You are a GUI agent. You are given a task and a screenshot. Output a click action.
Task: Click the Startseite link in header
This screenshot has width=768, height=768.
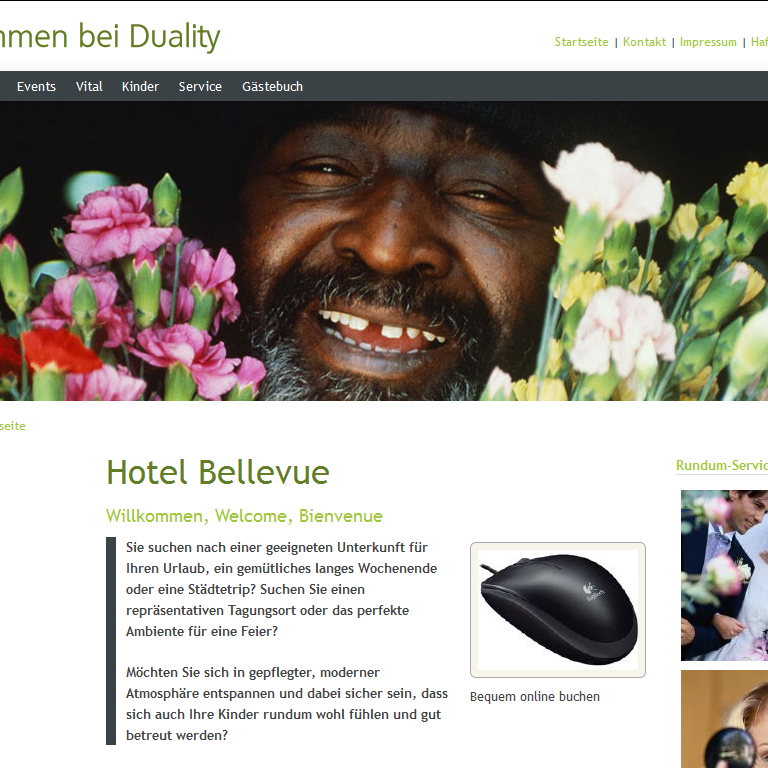coord(581,42)
